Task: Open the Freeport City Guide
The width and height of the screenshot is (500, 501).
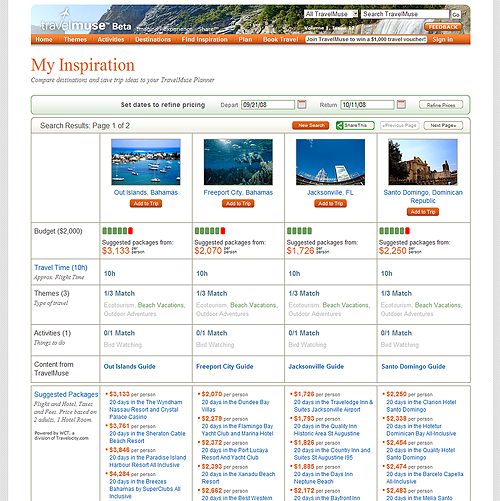Action: (224, 366)
